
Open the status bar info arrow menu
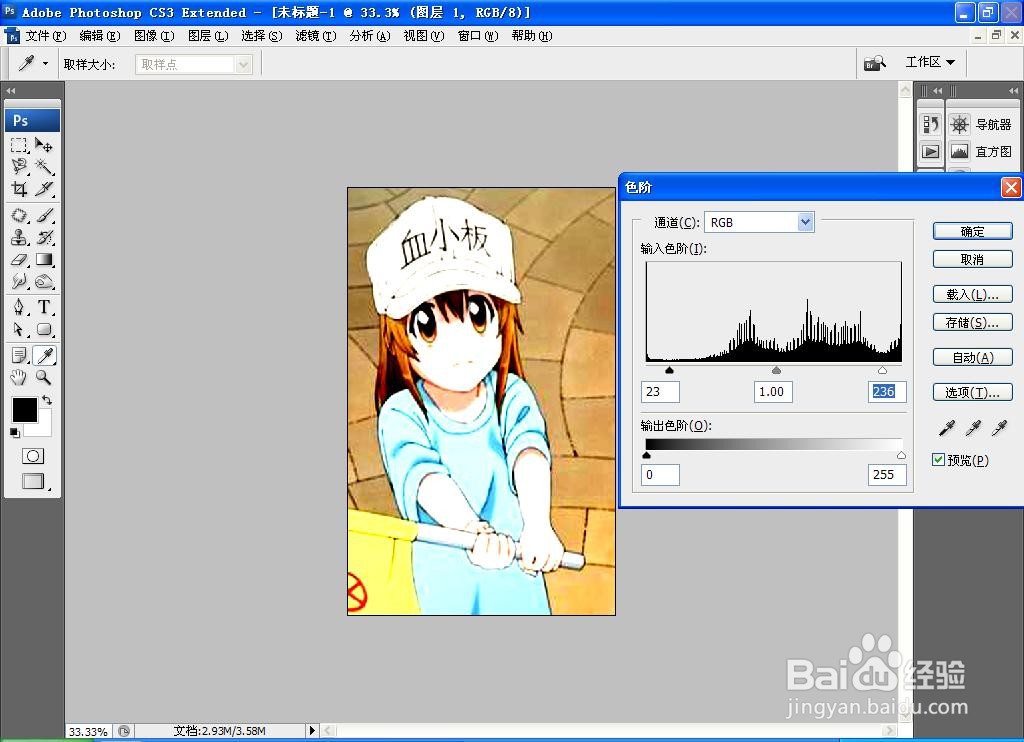312,730
